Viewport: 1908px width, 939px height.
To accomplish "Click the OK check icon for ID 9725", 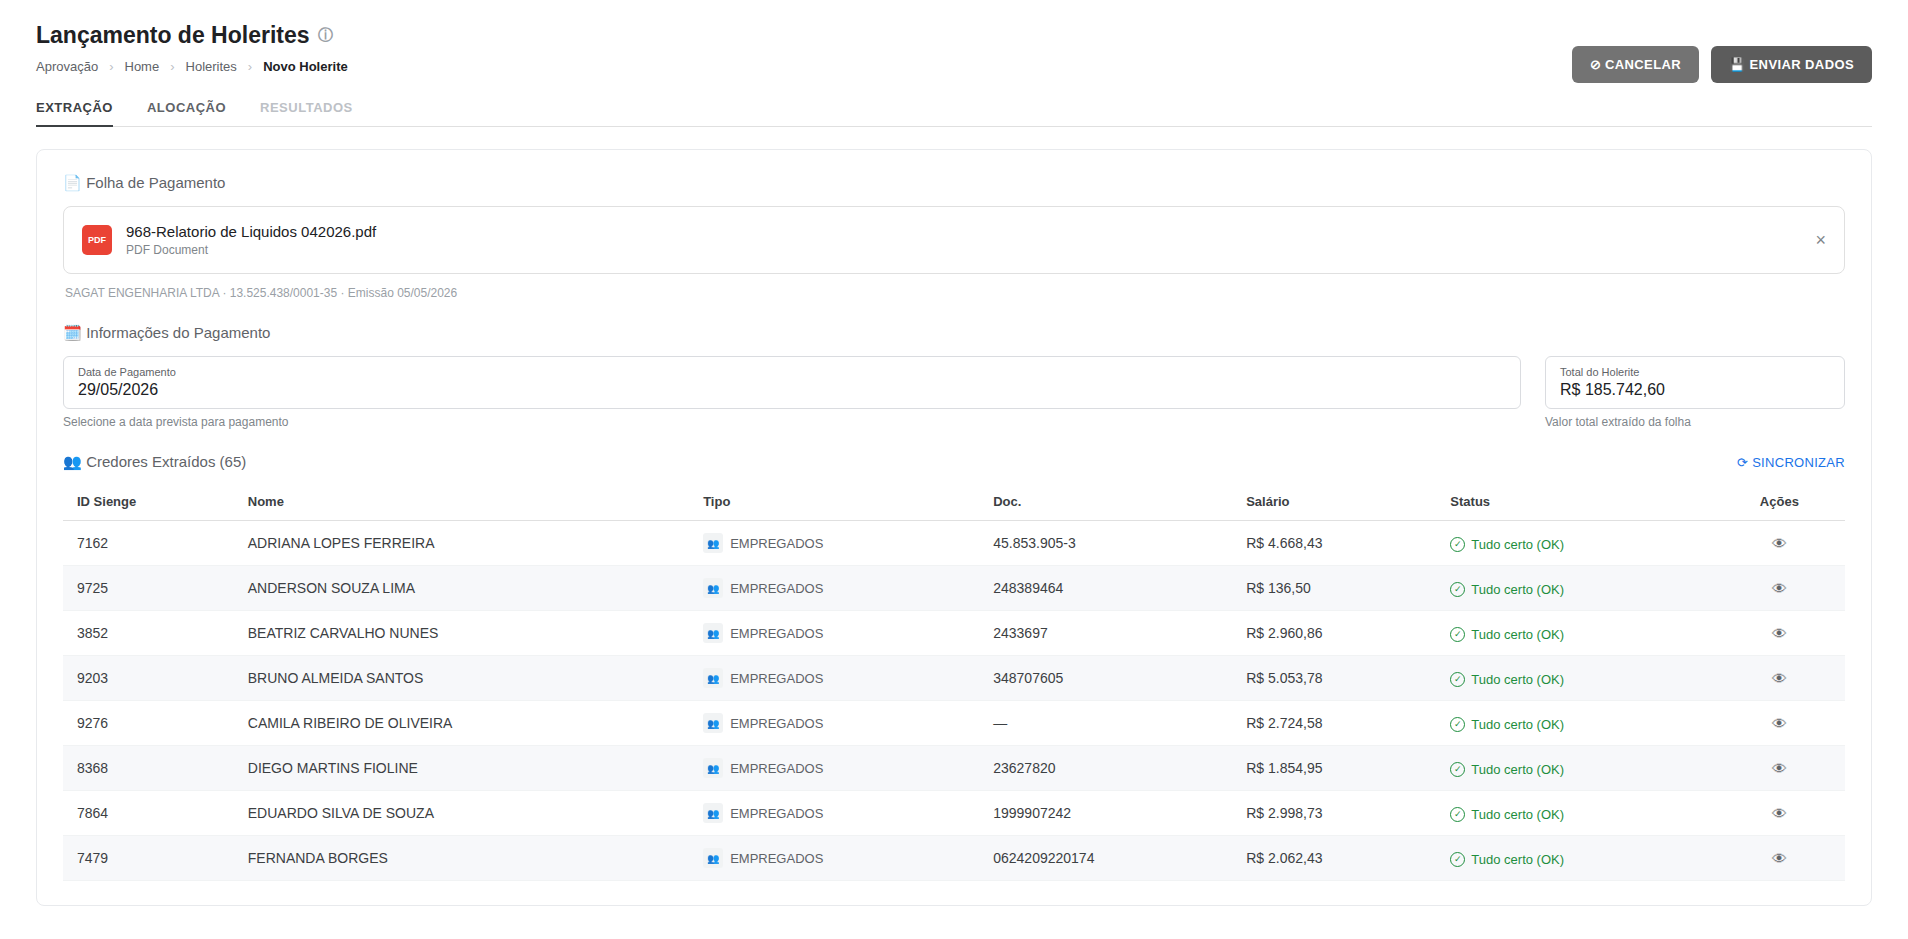I will [x=1457, y=590].
